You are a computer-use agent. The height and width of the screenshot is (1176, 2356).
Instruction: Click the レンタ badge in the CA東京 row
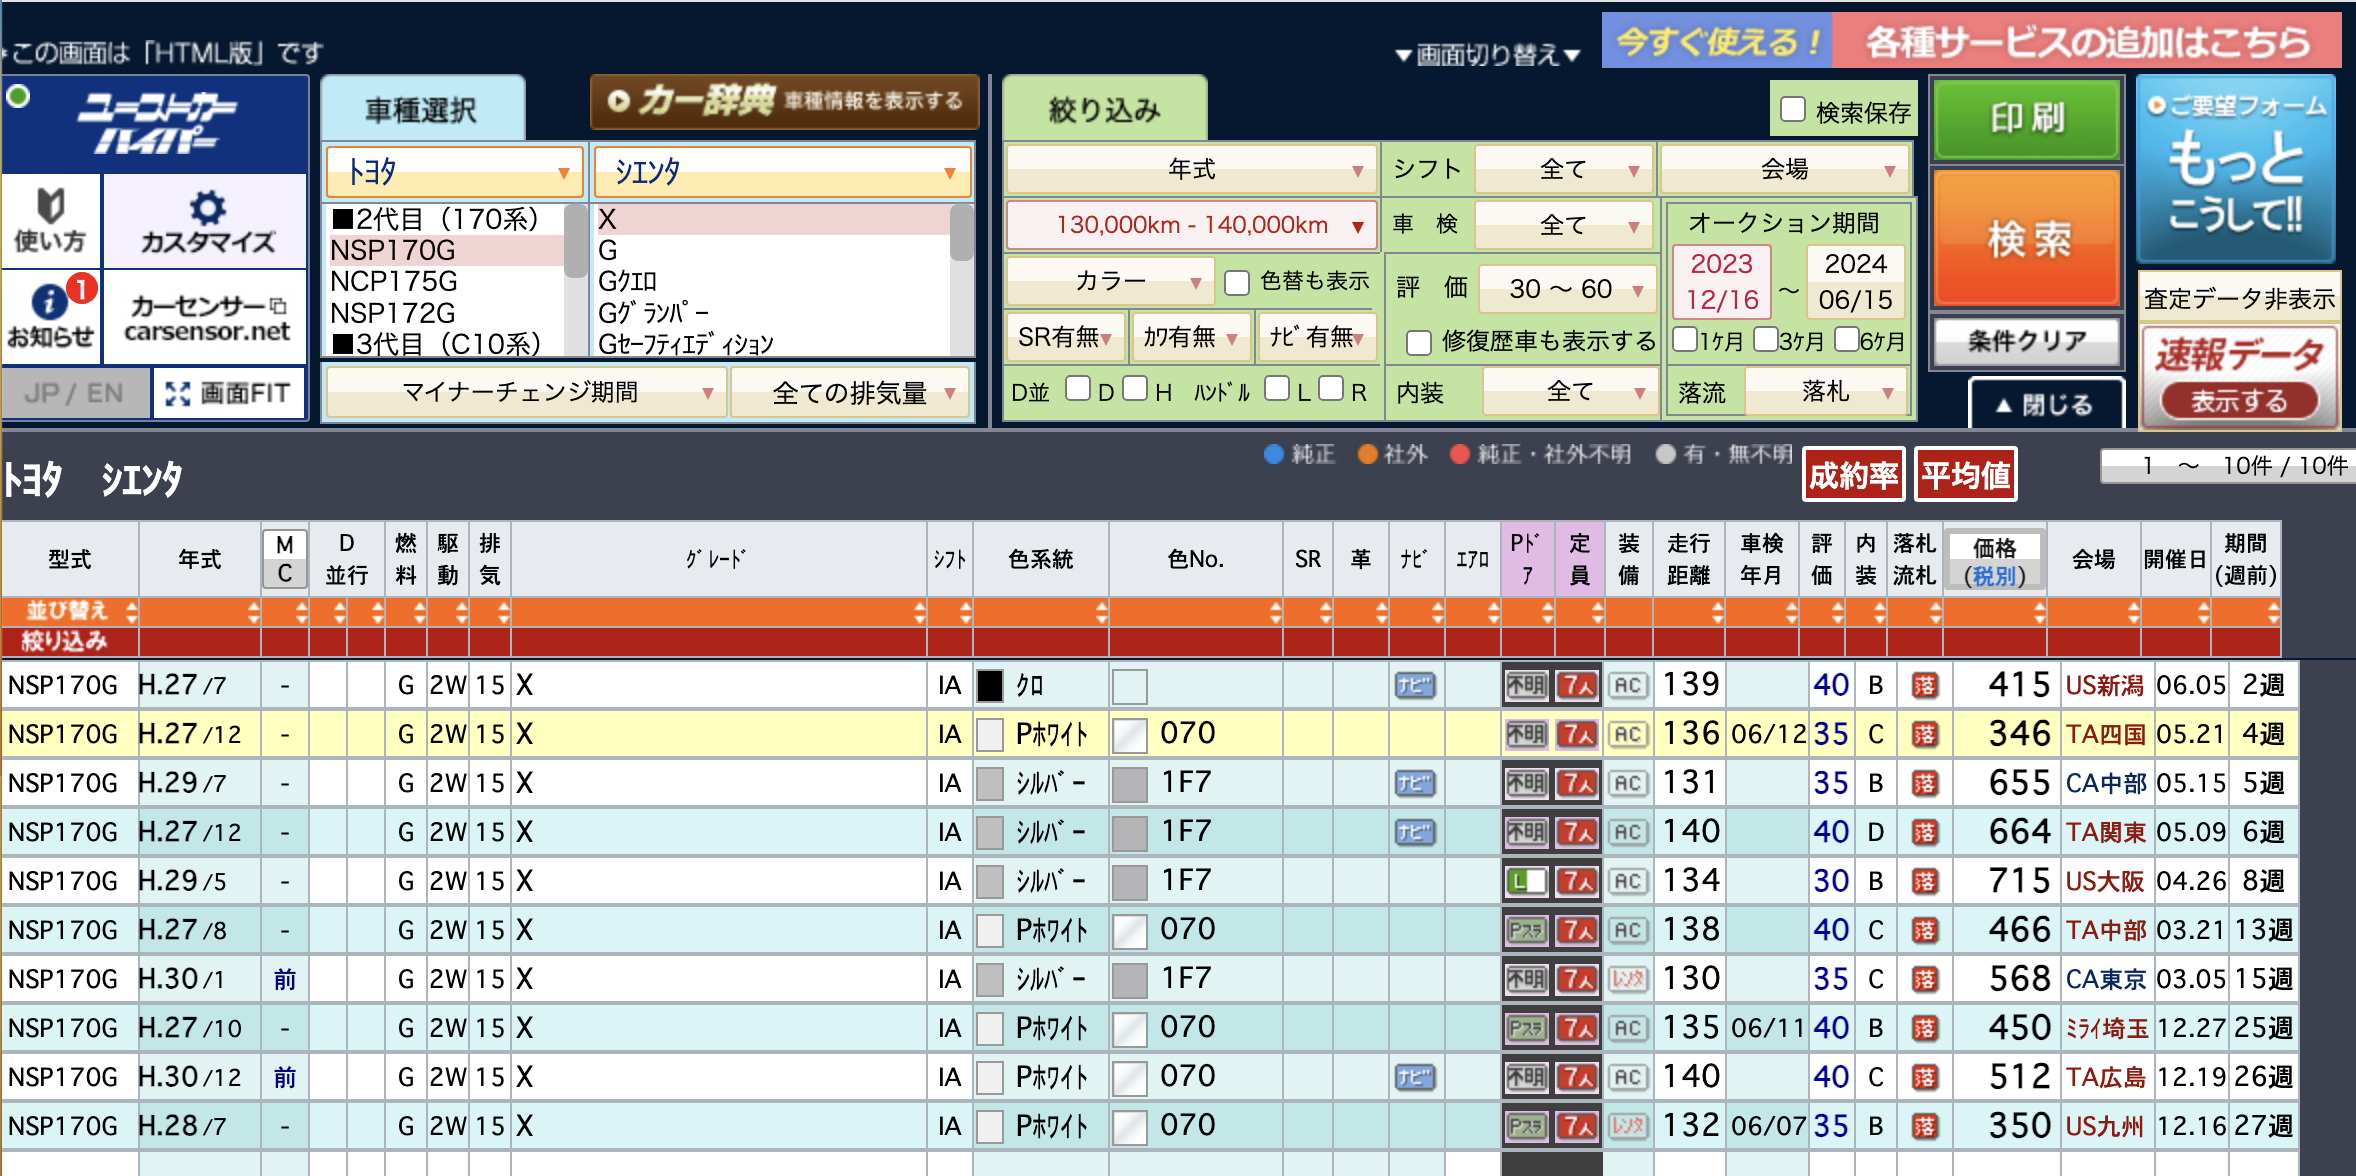pos(1627,979)
